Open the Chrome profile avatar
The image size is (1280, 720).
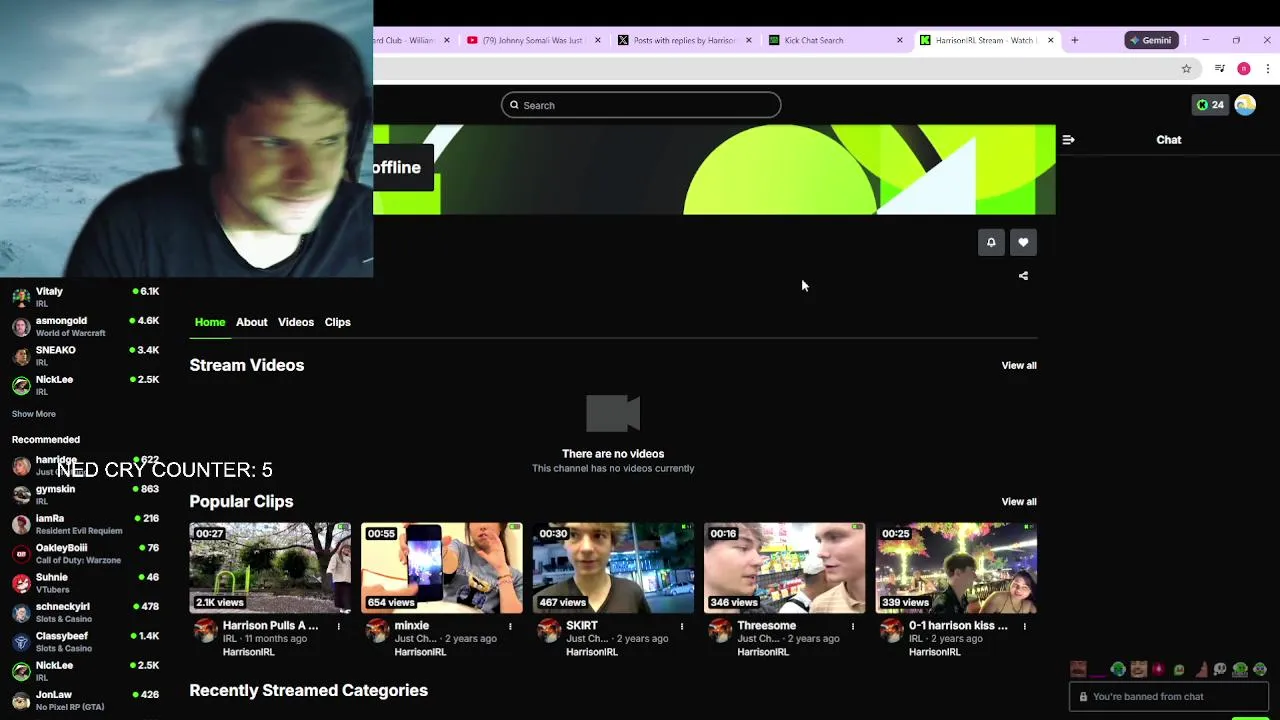pyautogui.click(x=1244, y=69)
